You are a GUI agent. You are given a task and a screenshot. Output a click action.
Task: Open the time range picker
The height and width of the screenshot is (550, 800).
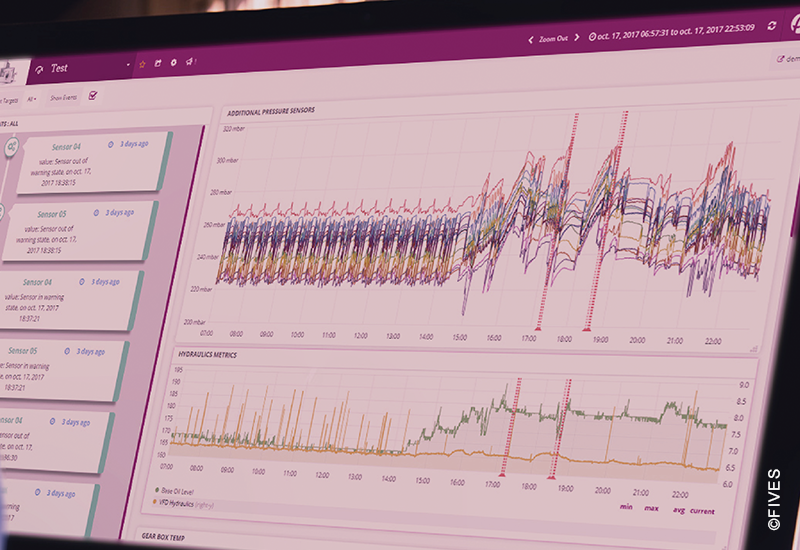[671, 32]
